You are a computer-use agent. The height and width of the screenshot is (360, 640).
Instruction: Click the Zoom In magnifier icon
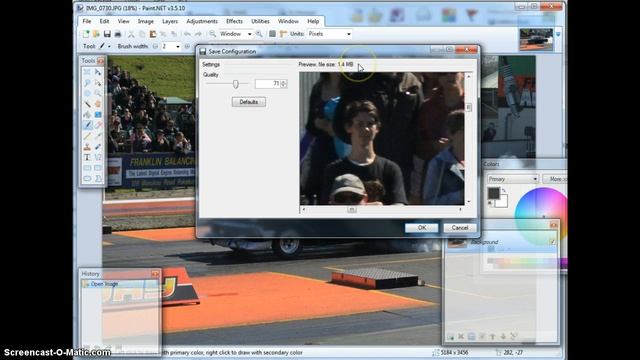(259, 34)
